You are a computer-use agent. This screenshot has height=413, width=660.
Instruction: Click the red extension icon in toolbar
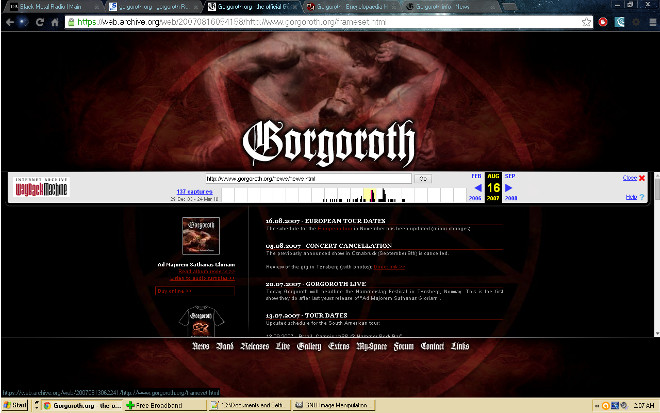coord(603,22)
